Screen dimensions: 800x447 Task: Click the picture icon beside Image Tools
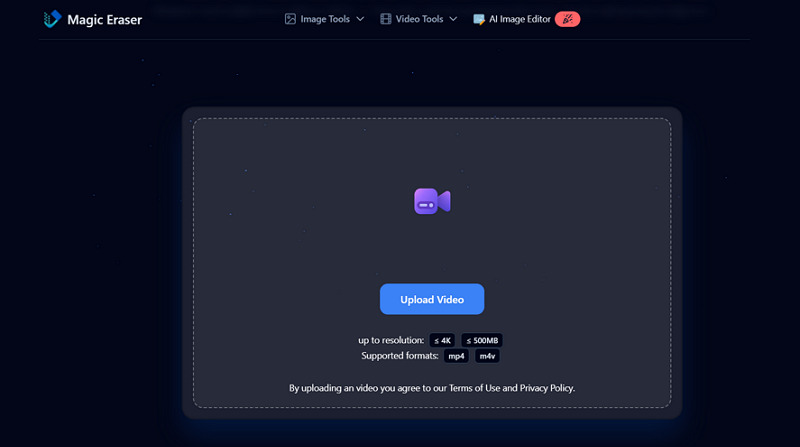point(290,19)
